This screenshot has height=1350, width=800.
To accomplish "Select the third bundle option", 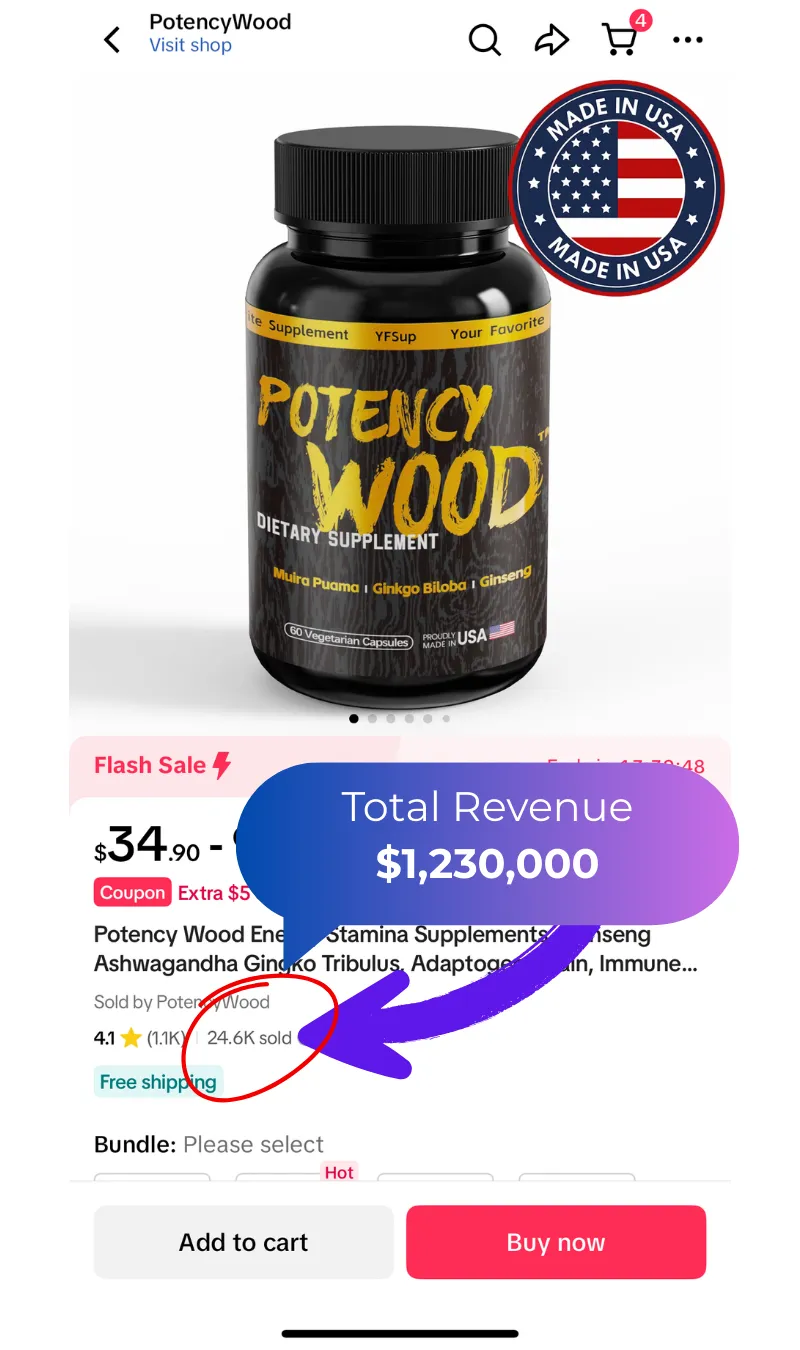I will coord(435,1176).
